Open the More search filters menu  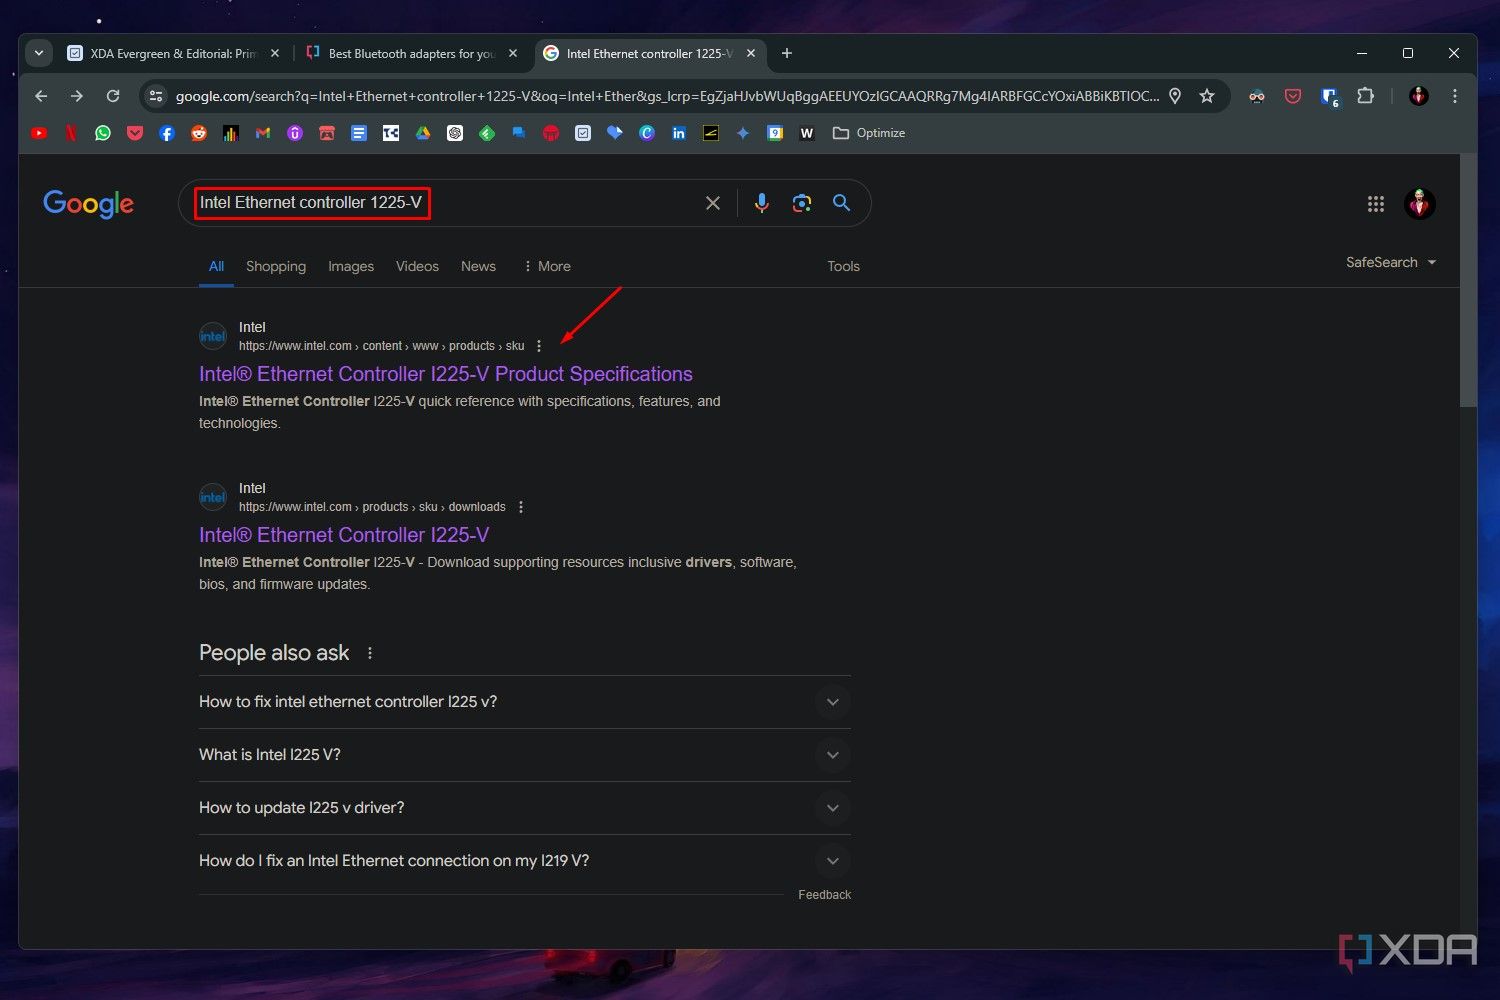(547, 266)
